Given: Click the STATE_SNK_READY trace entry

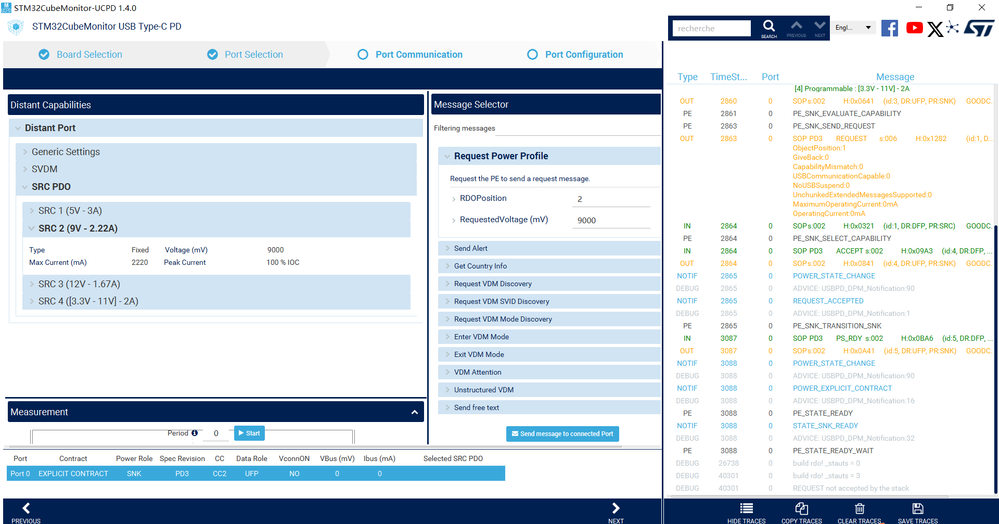Looking at the screenshot, I should point(825,426).
